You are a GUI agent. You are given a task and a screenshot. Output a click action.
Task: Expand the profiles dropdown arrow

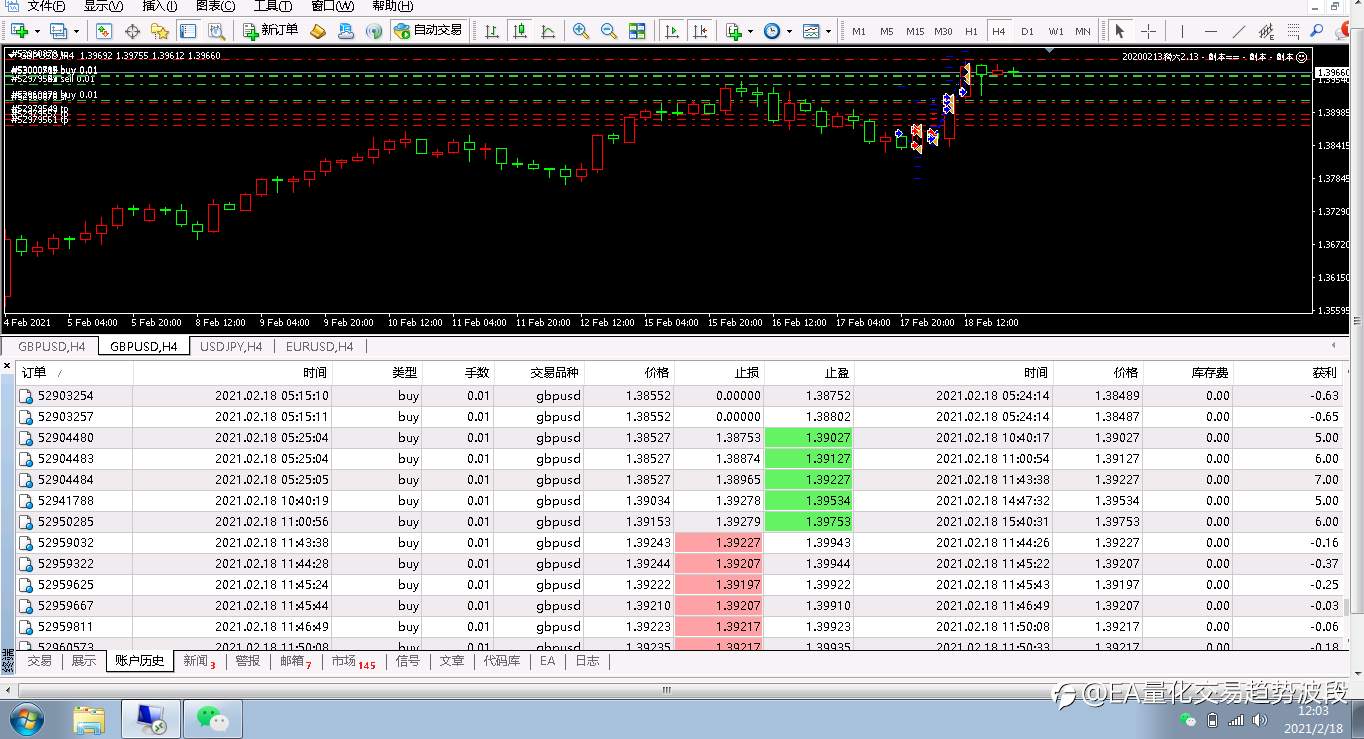click(x=75, y=31)
